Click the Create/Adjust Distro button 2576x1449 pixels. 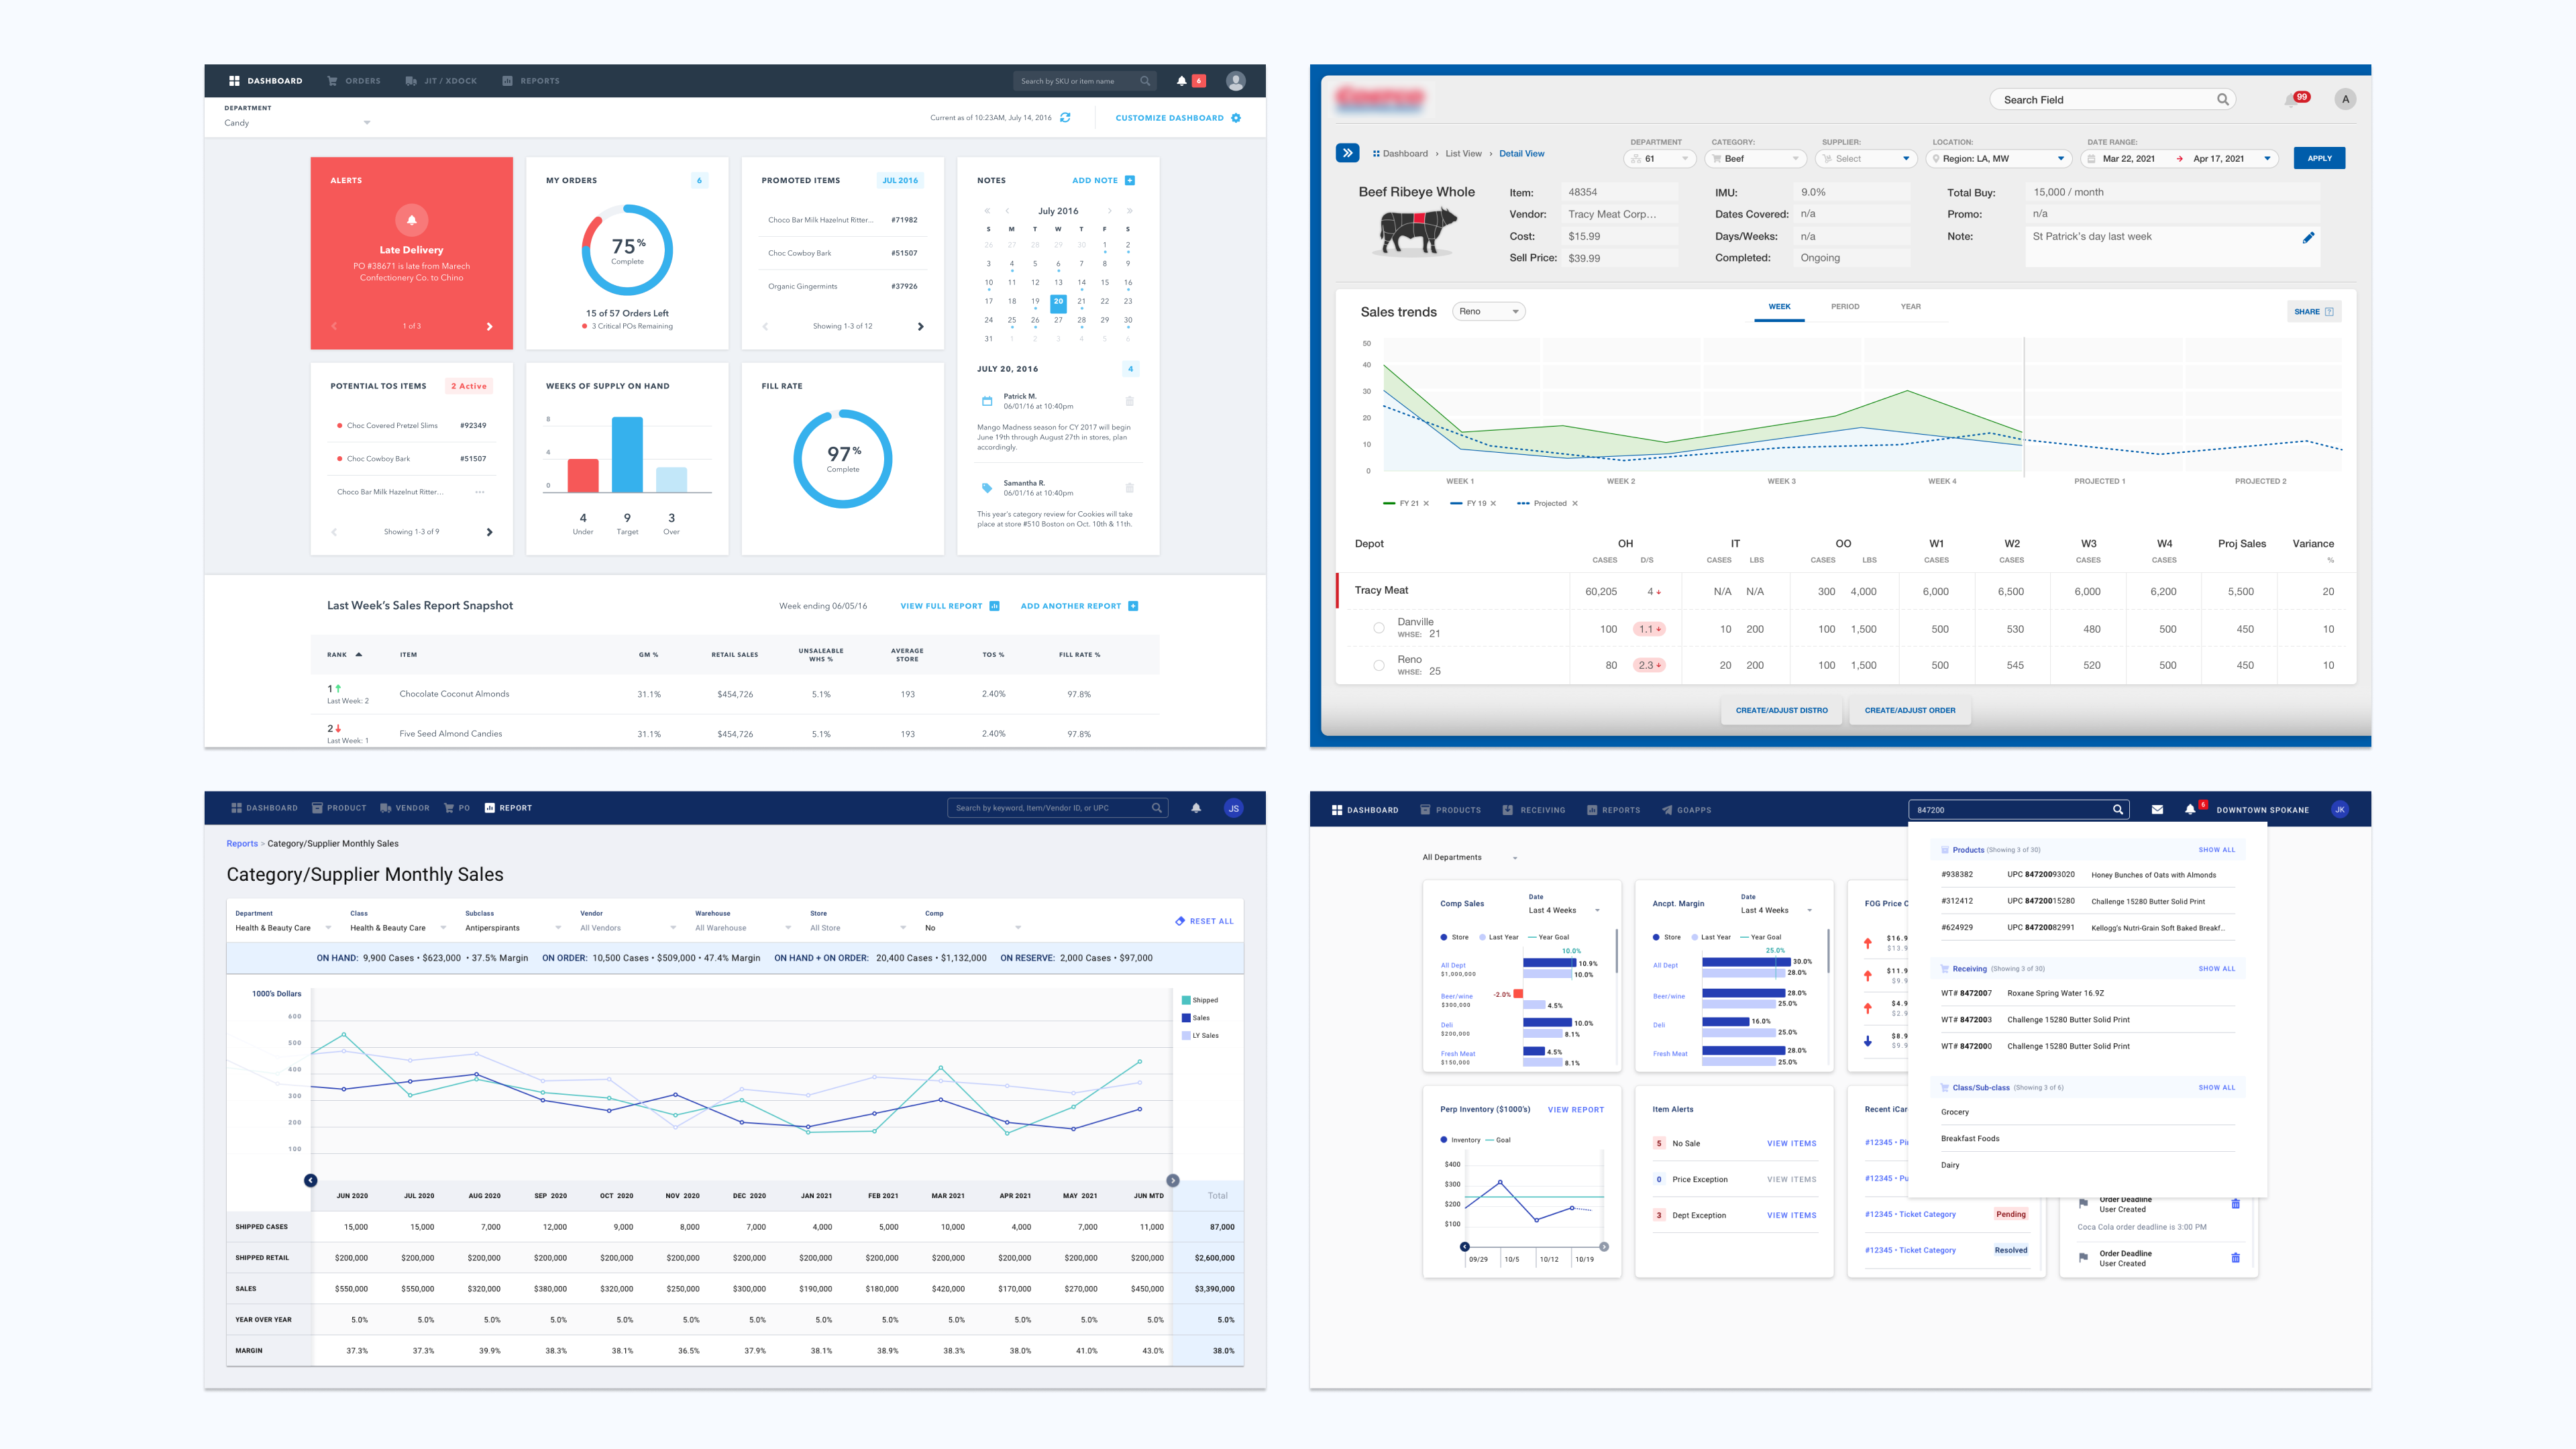1781,710
